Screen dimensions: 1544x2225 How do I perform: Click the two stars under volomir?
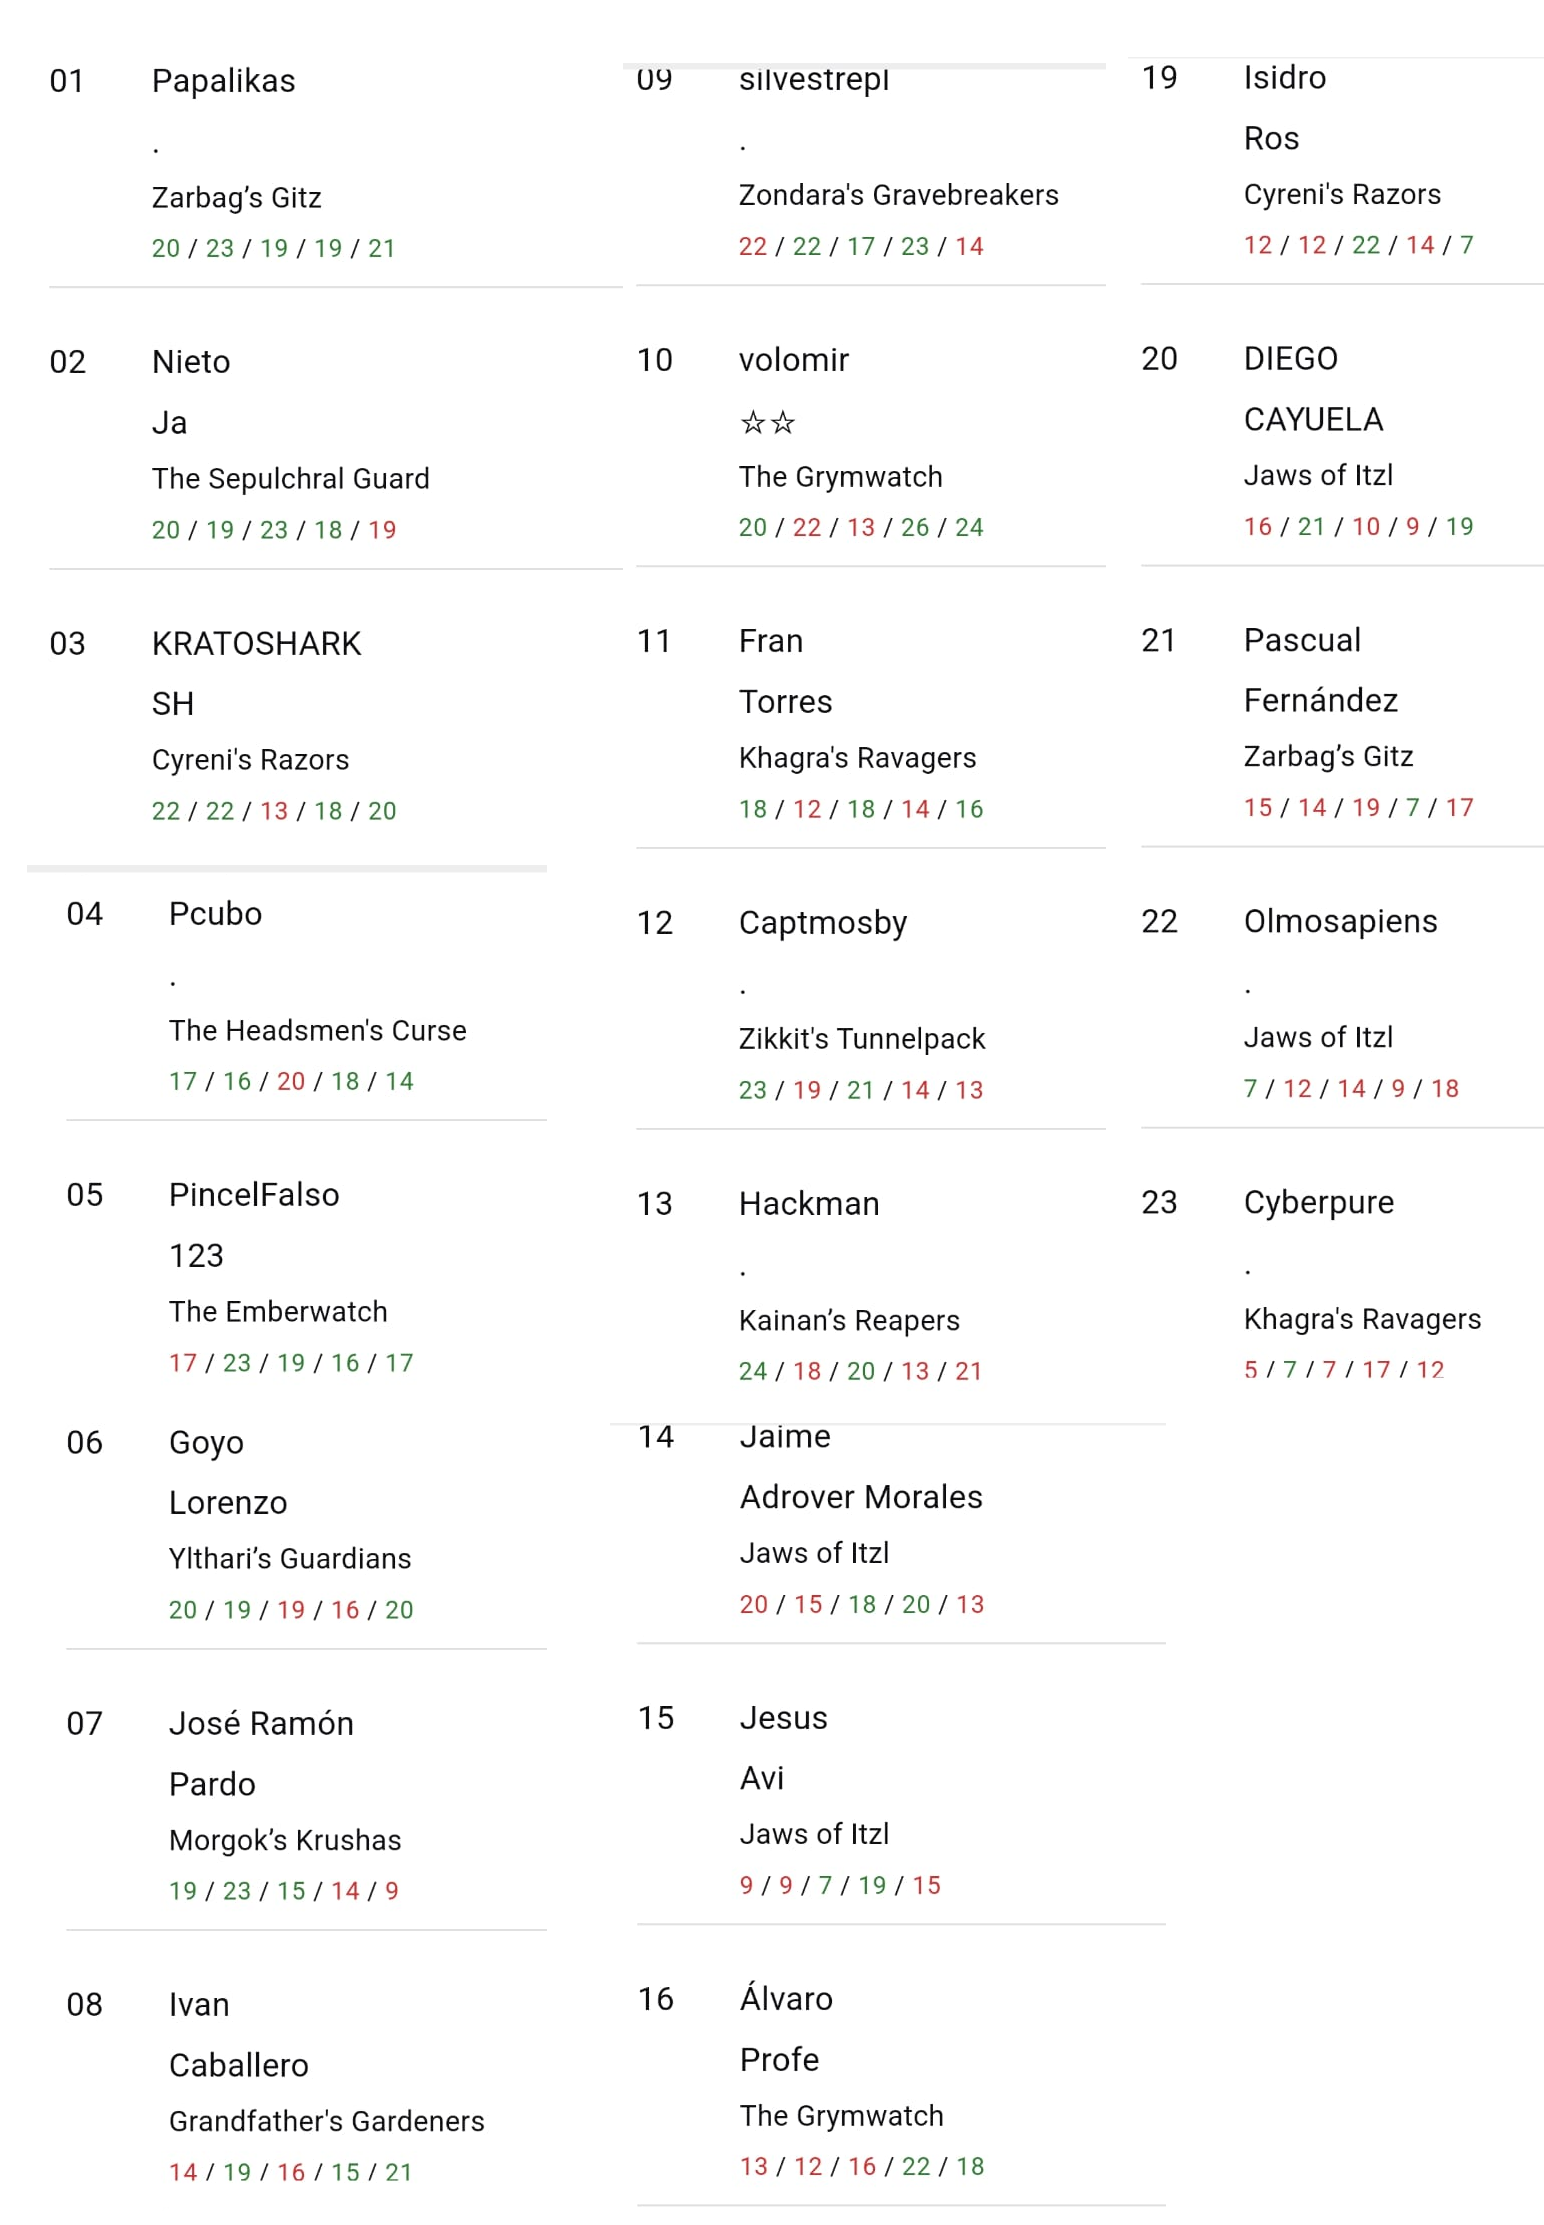[x=767, y=423]
